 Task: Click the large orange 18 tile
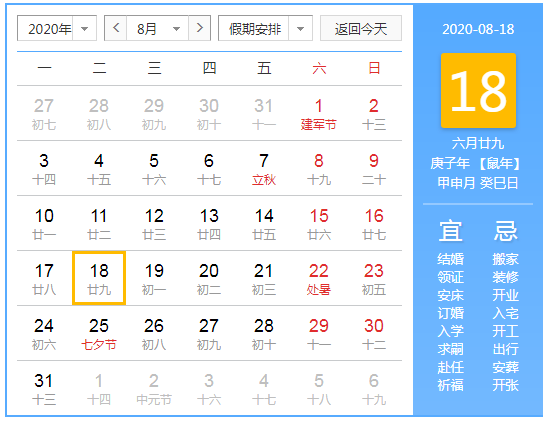click(478, 91)
